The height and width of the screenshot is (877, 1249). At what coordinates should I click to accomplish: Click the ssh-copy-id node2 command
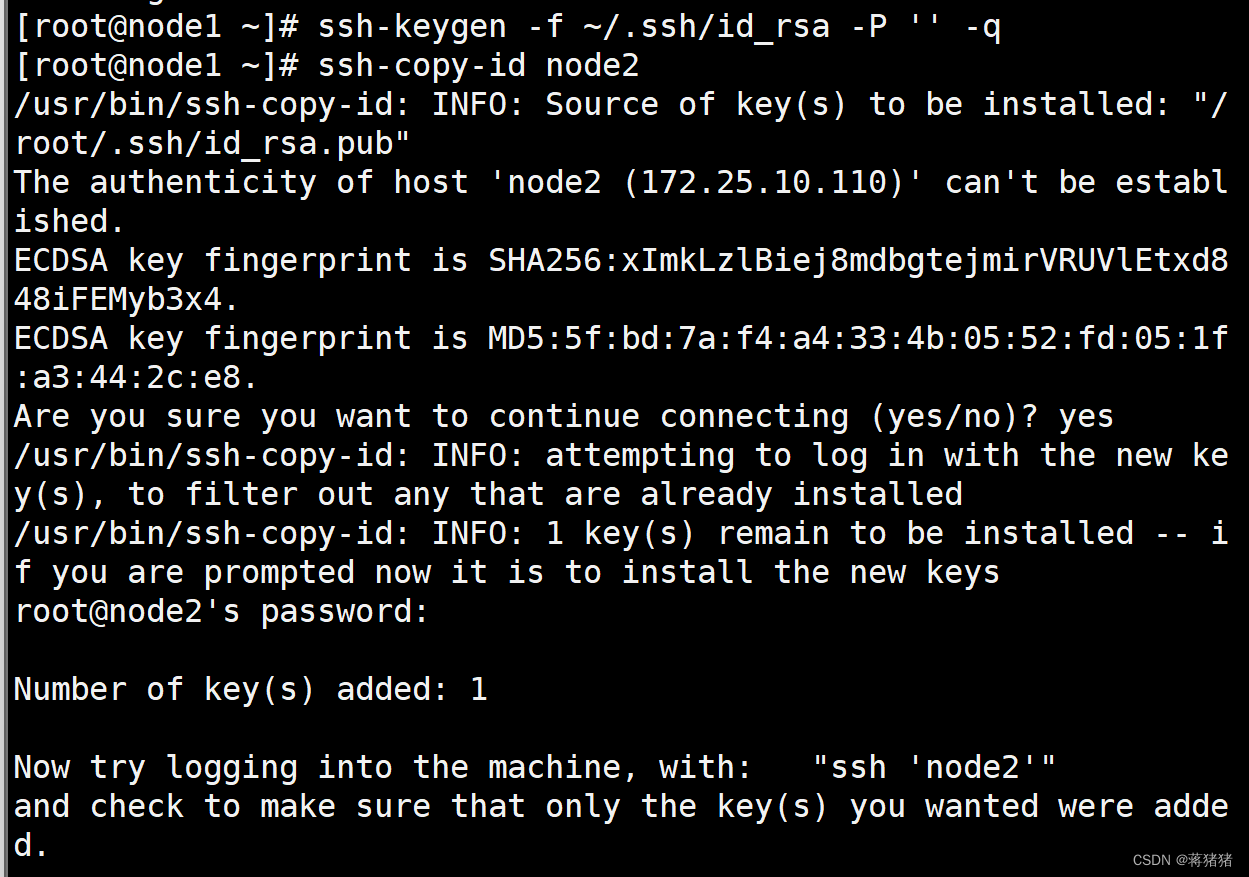click(478, 66)
